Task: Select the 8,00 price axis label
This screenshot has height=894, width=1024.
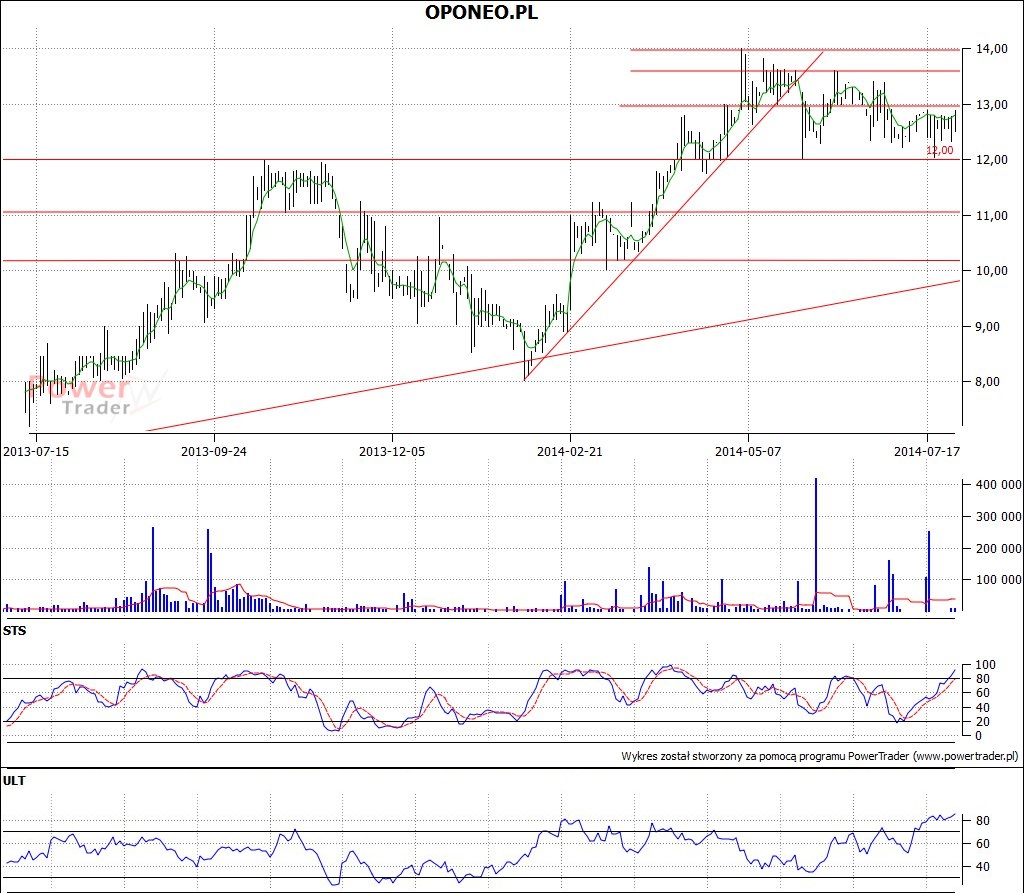Action: 987,382
